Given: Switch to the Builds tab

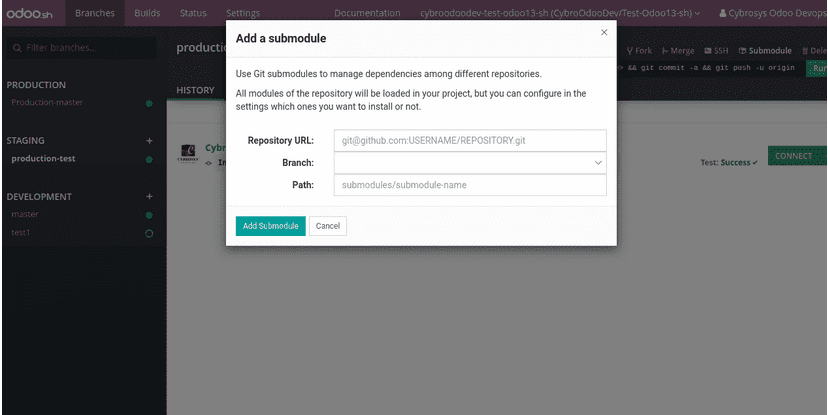Looking at the screenshot, I should pyautogui.click(x=147, y=13).
